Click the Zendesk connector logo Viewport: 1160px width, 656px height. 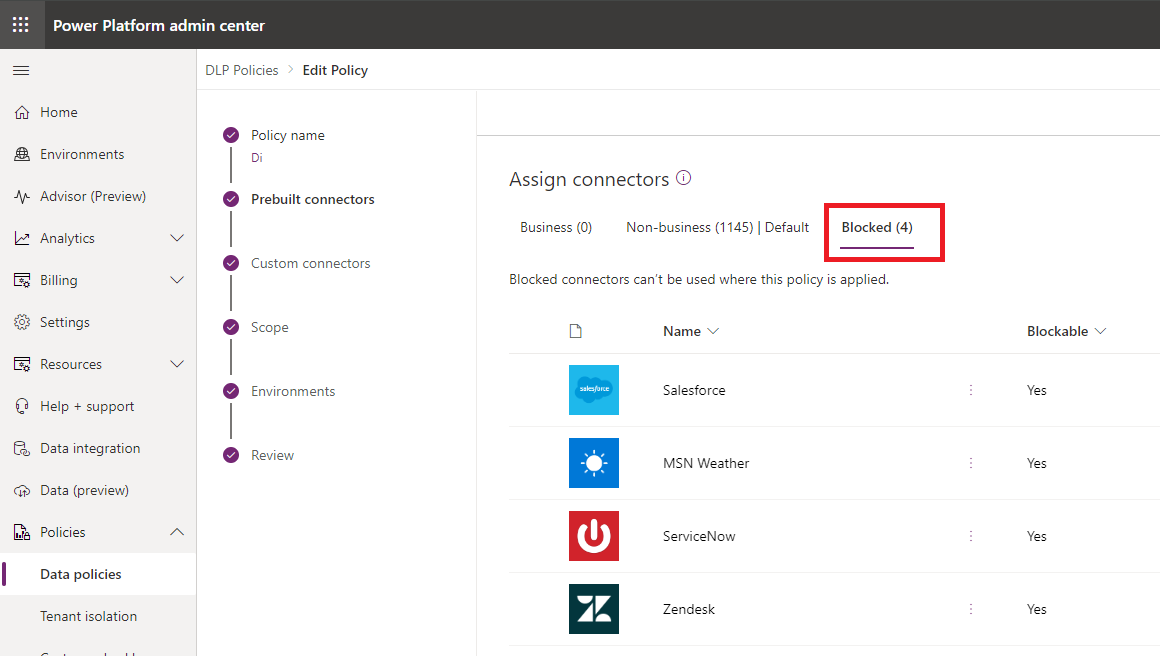click(x=593, y=609)
